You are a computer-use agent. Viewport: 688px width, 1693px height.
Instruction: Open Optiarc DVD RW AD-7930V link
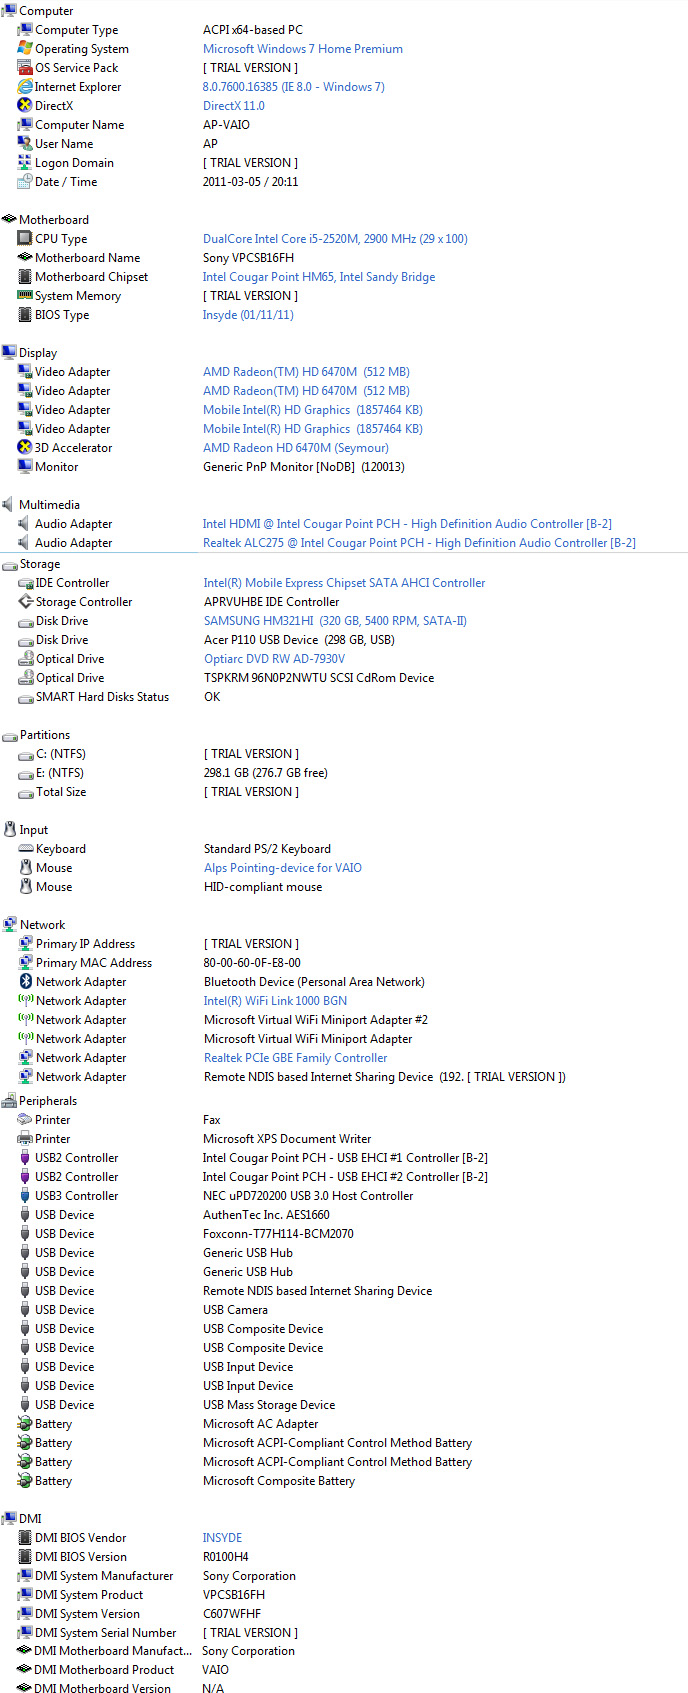[275, 659]
